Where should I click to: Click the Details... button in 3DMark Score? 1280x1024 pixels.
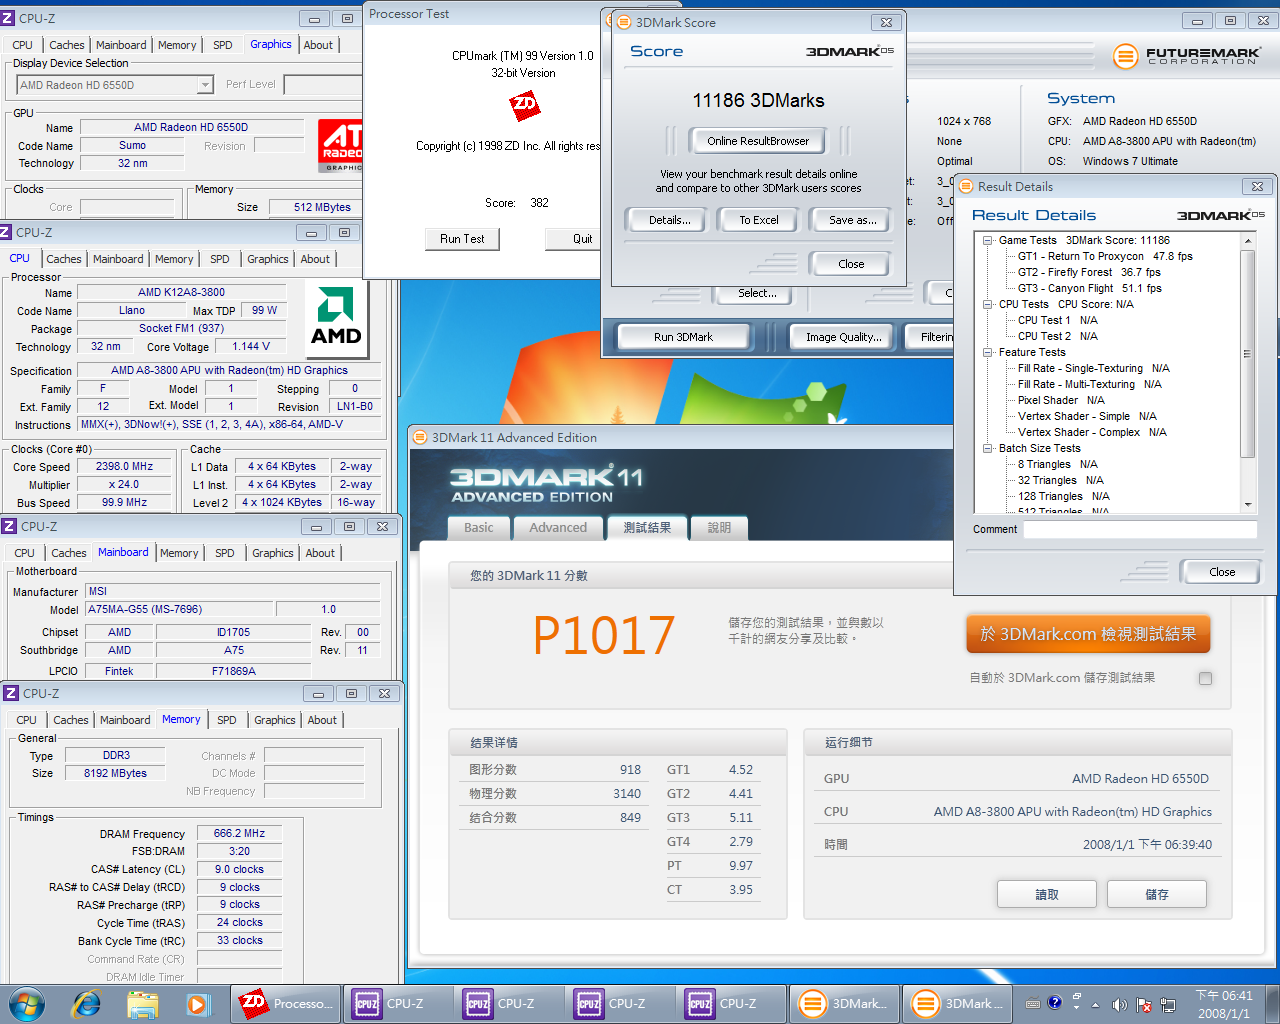point(669,220)
